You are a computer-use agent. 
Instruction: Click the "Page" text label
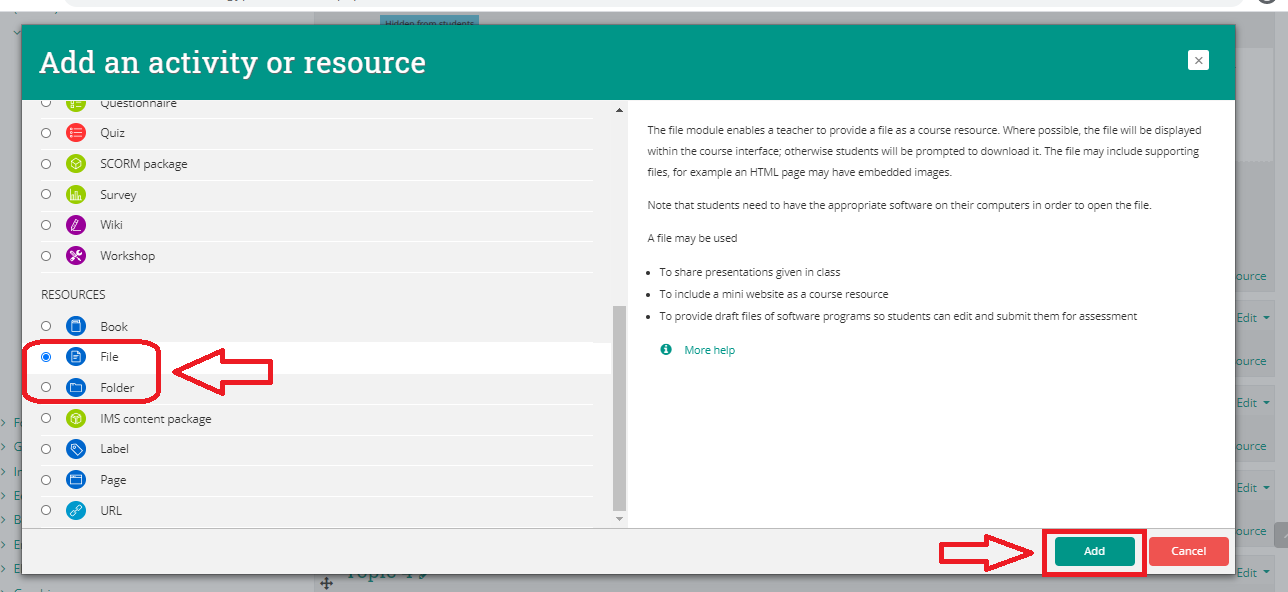click(113, 480)
